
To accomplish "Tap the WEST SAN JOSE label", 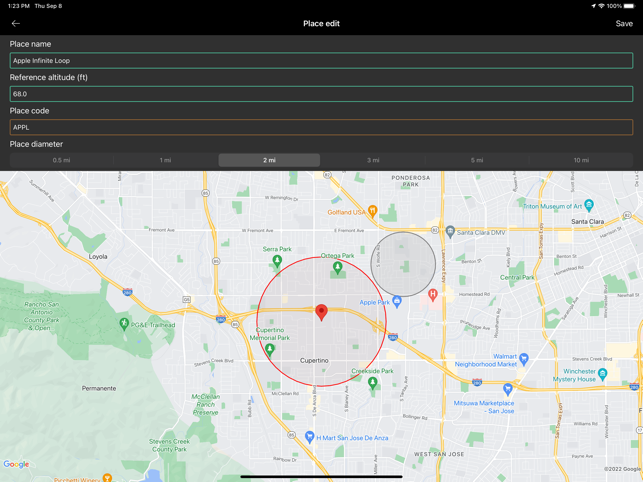I will click(439, 454).
